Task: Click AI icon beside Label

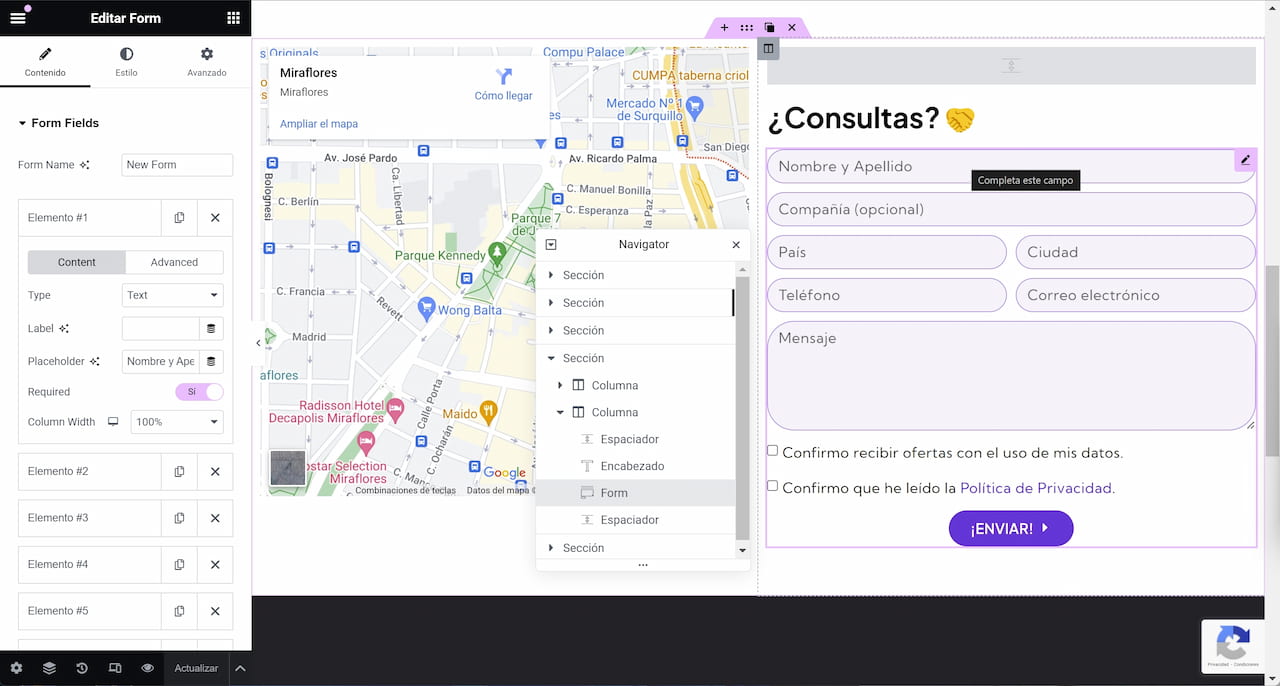Action: coord(64,329)
